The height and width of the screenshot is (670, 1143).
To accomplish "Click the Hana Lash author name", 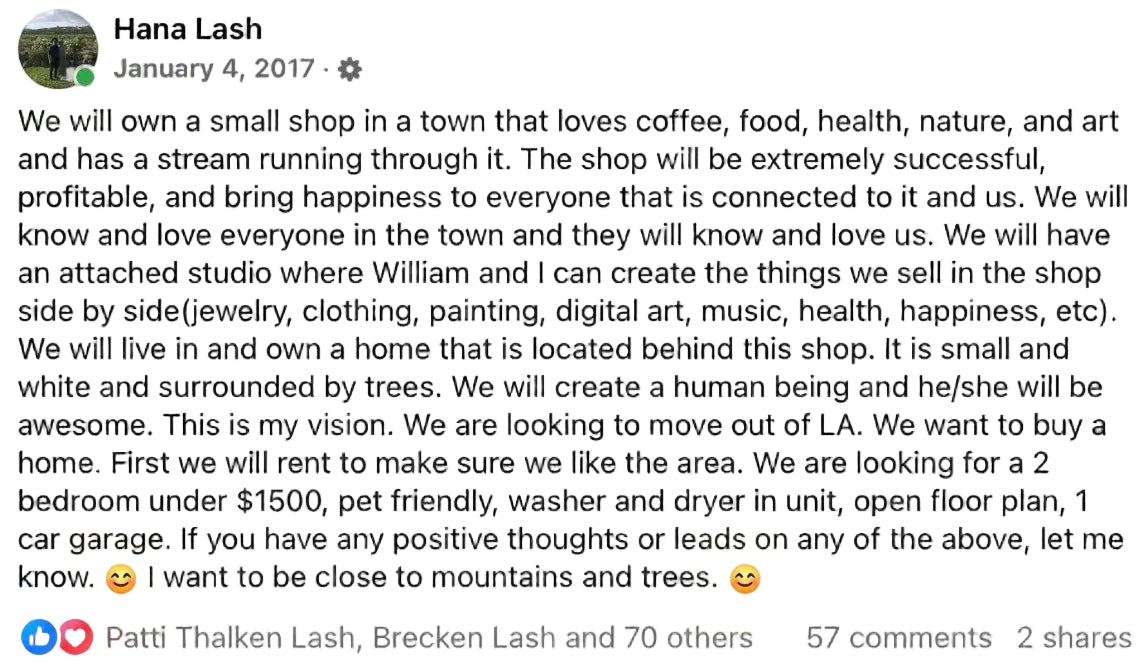I will point(188,29).
